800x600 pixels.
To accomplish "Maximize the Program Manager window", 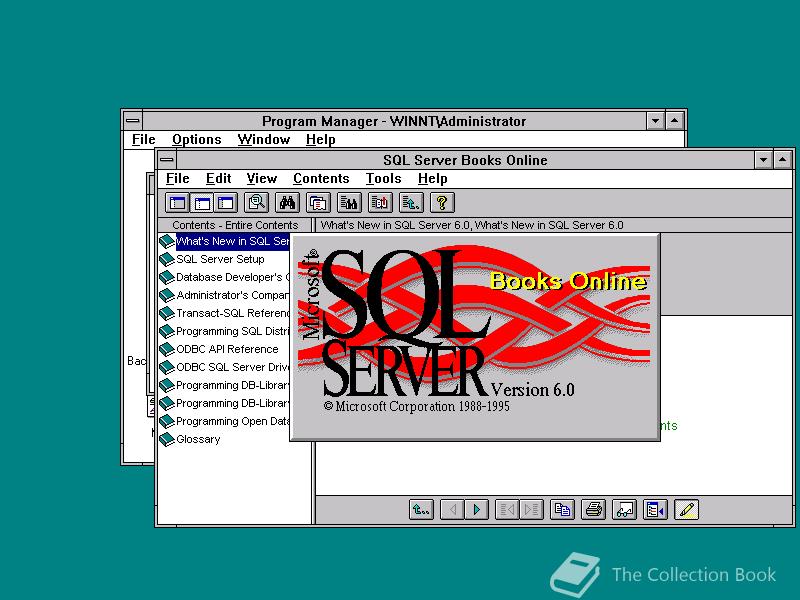I will 674,121.
